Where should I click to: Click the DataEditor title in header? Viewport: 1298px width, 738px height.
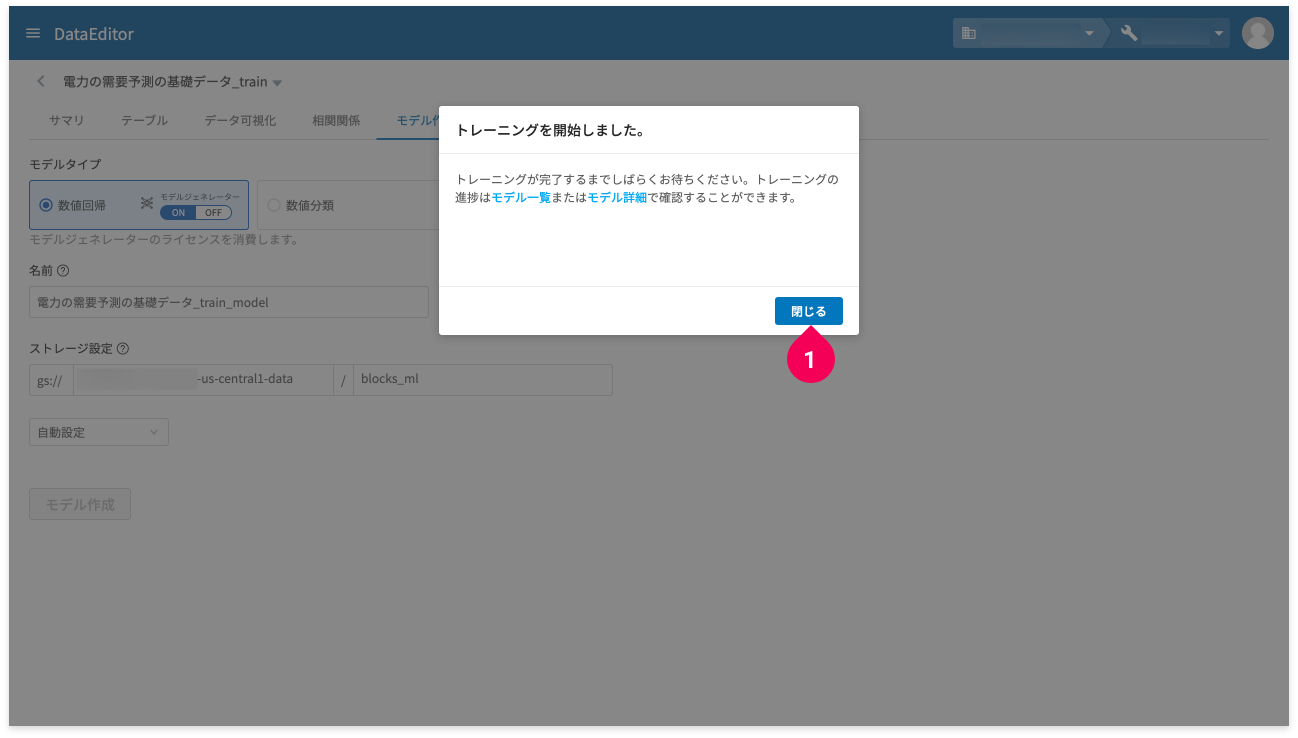(x=94, y=34)
